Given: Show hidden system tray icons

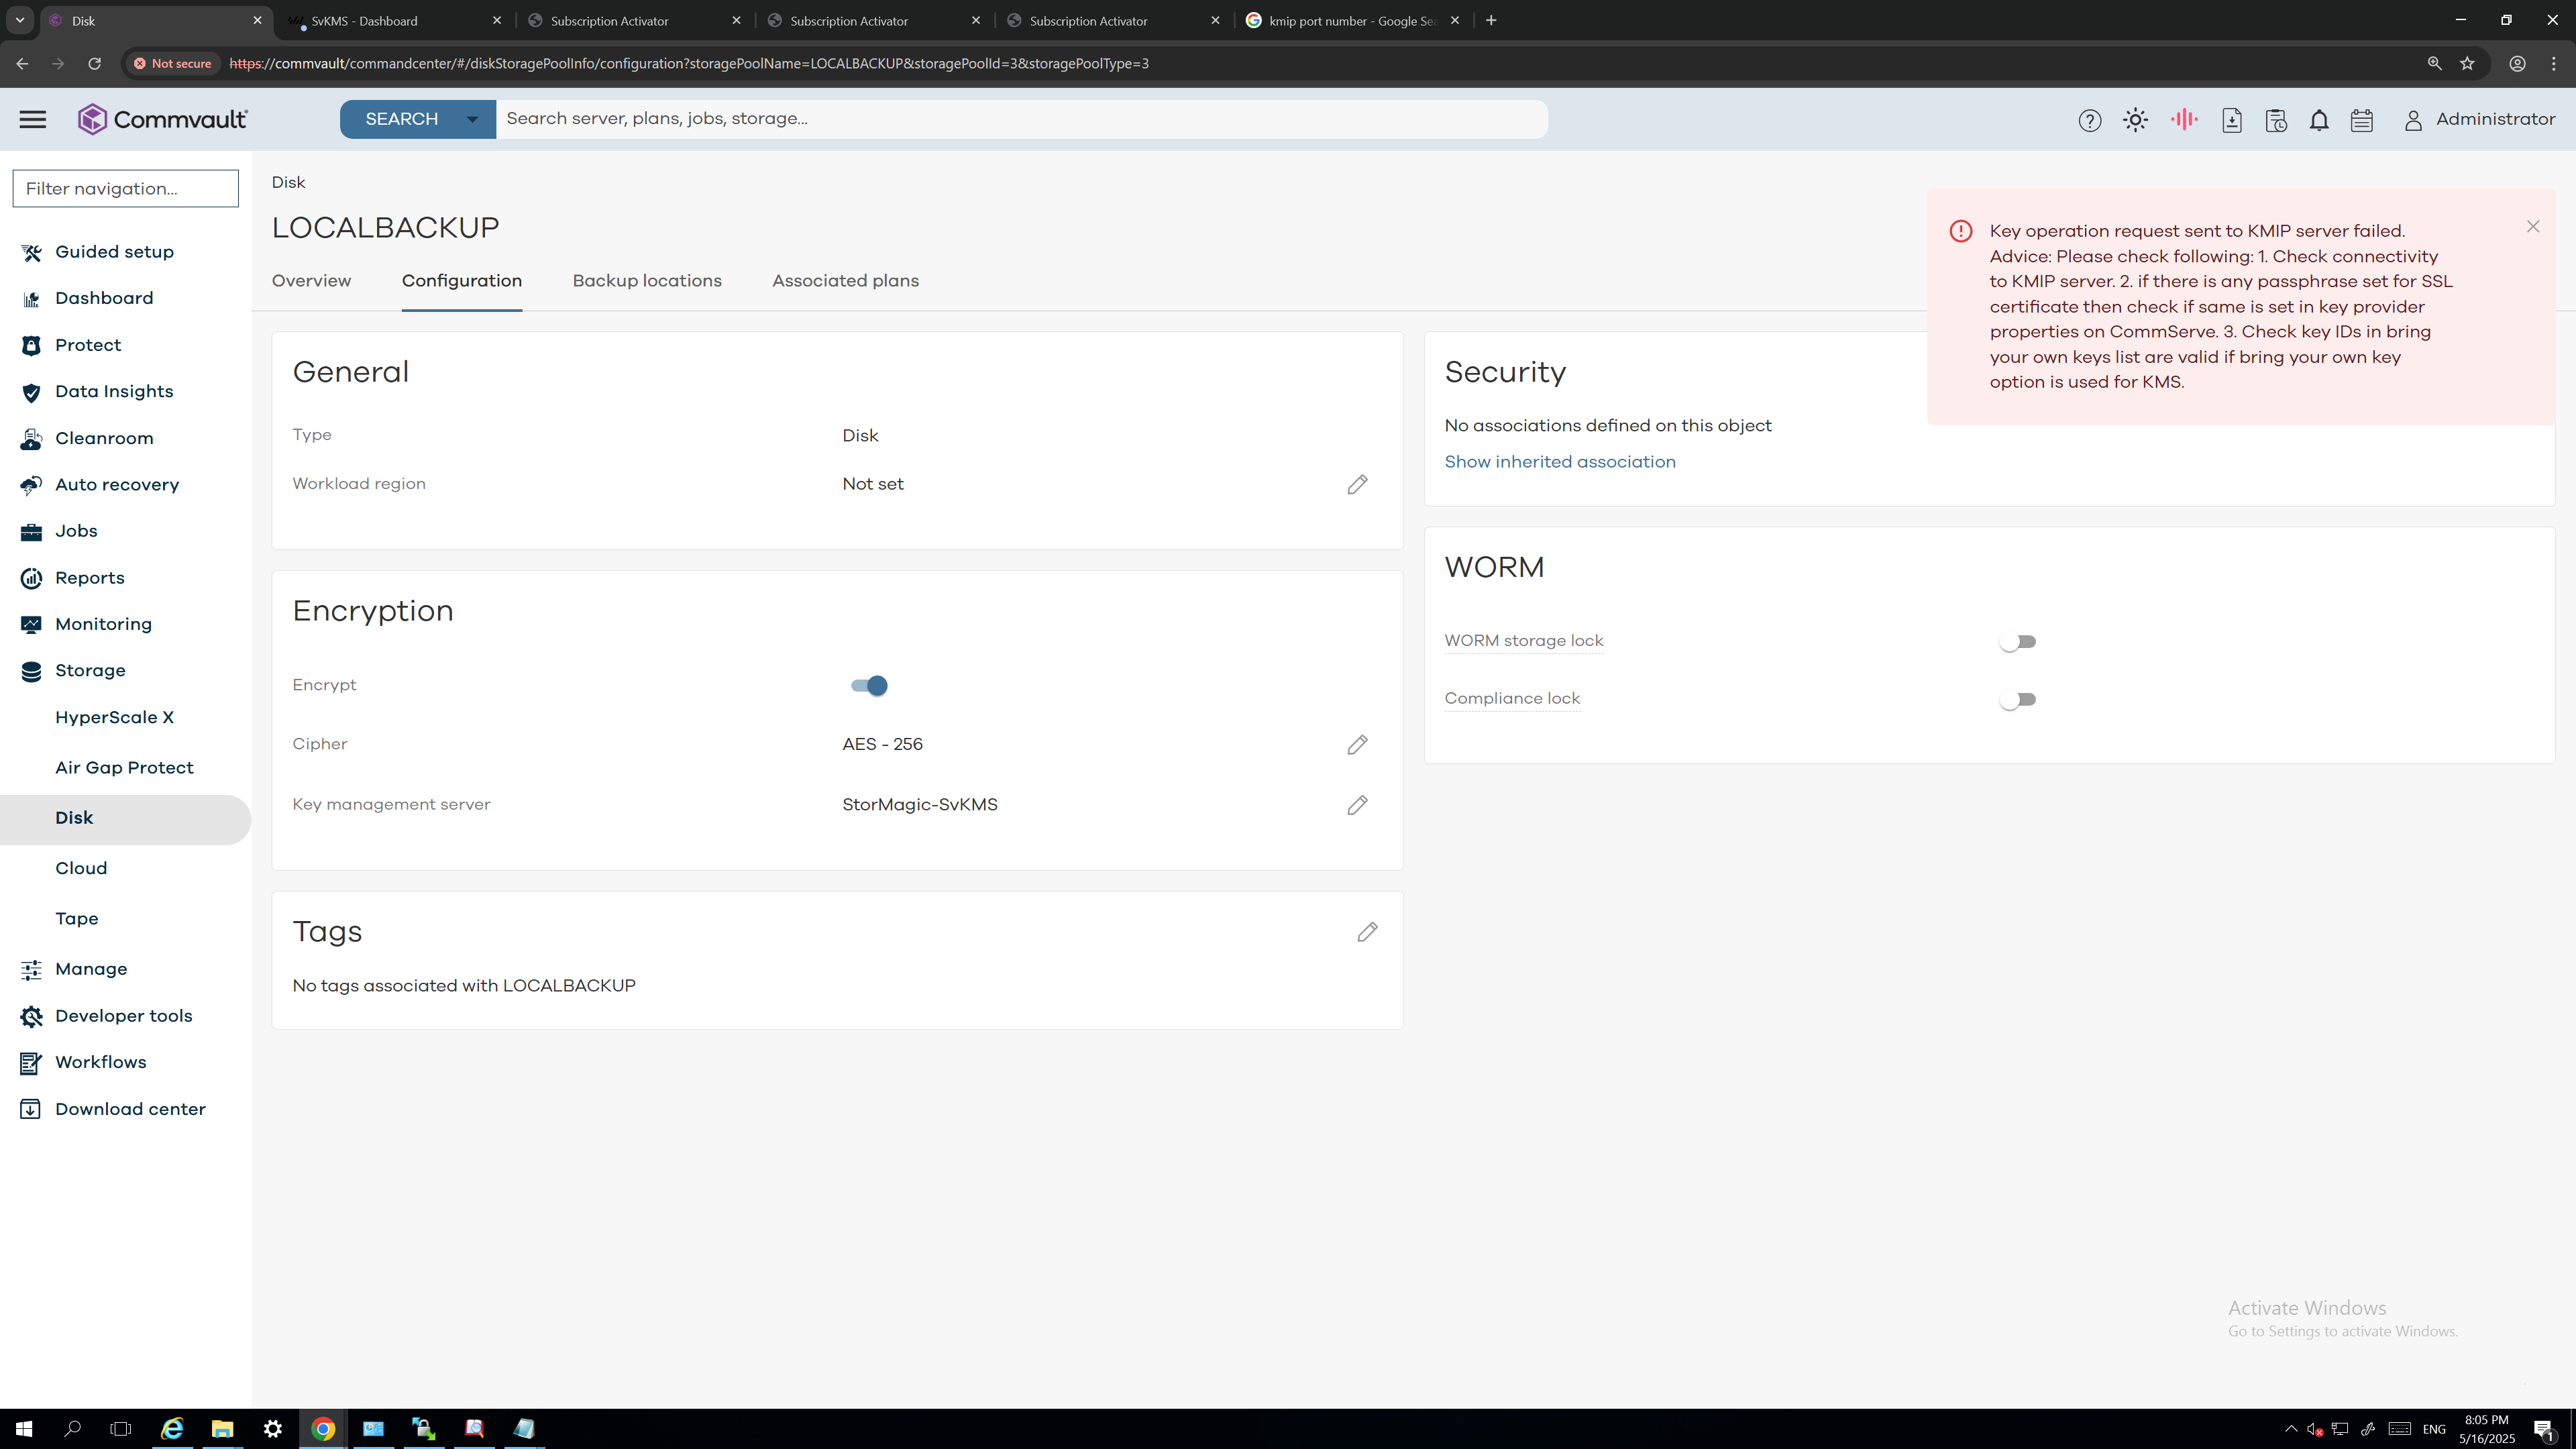Looking at the screenshot, I should (2291, 1429).
